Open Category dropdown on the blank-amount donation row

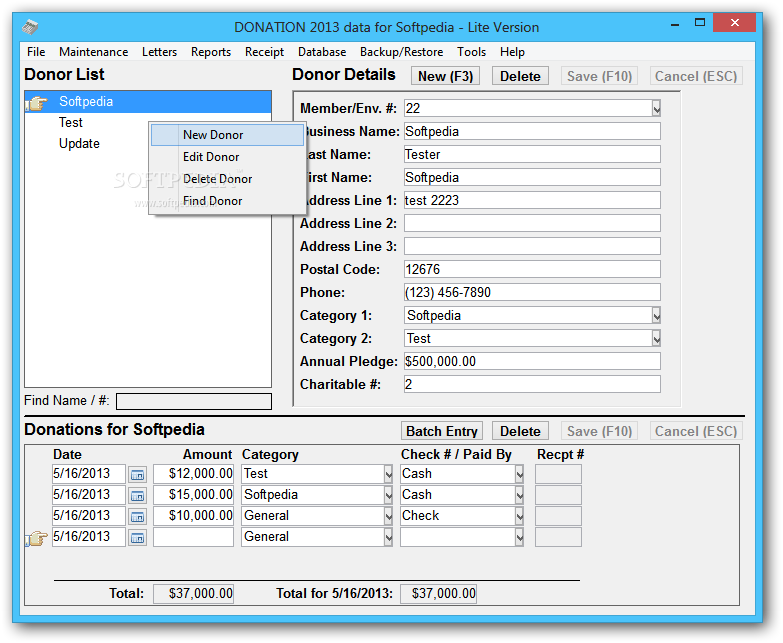click(389, 537)
